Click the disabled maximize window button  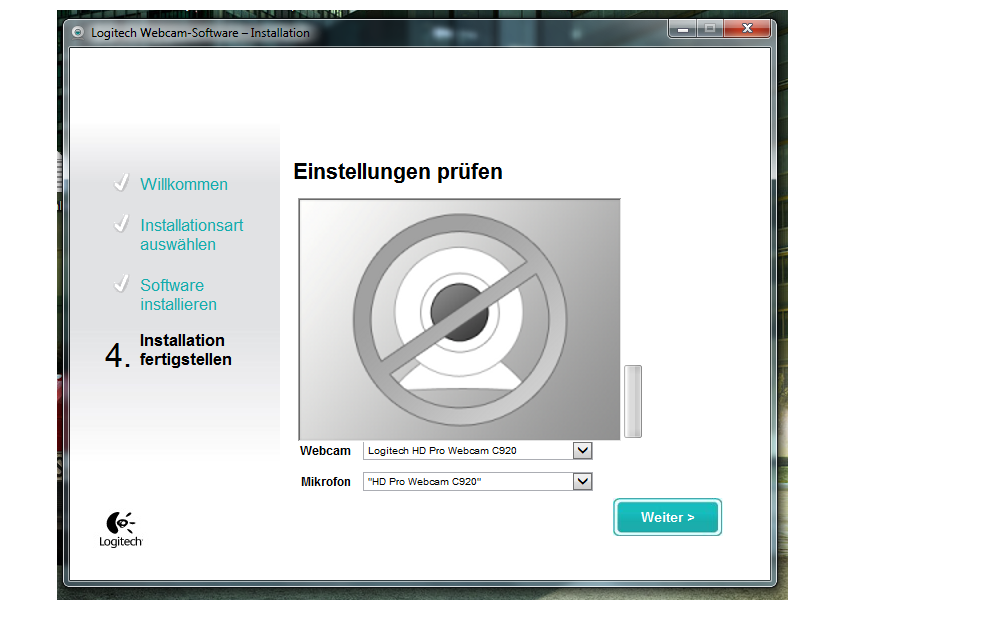point(710,28)
